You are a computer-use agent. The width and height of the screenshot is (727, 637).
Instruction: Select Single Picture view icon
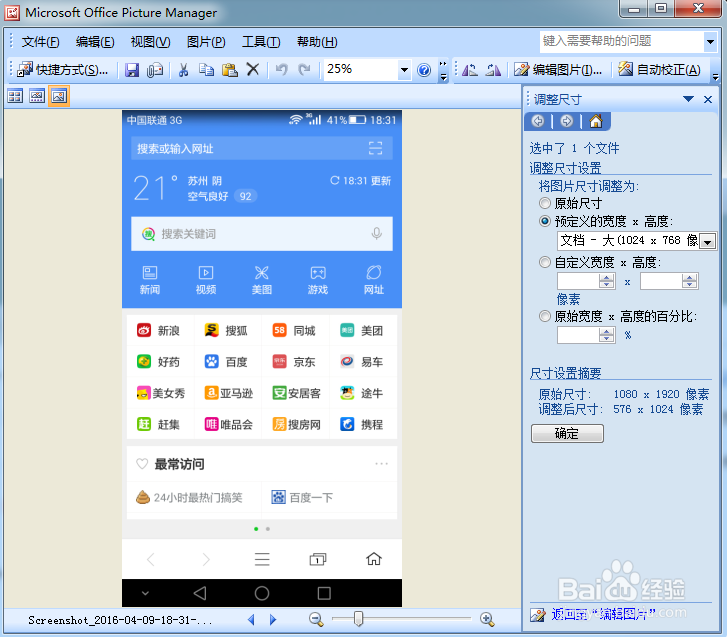coord(59,96)
